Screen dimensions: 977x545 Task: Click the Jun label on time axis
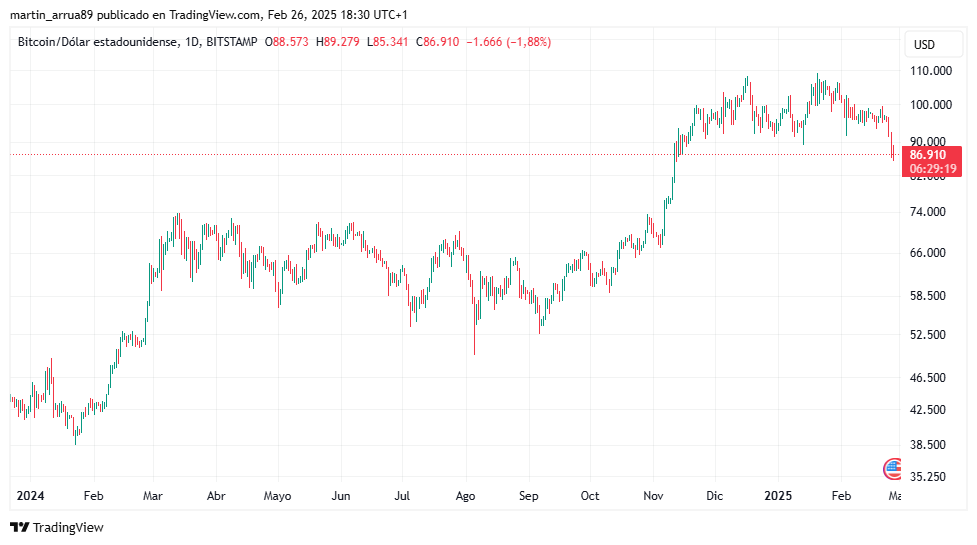[341, 496]
